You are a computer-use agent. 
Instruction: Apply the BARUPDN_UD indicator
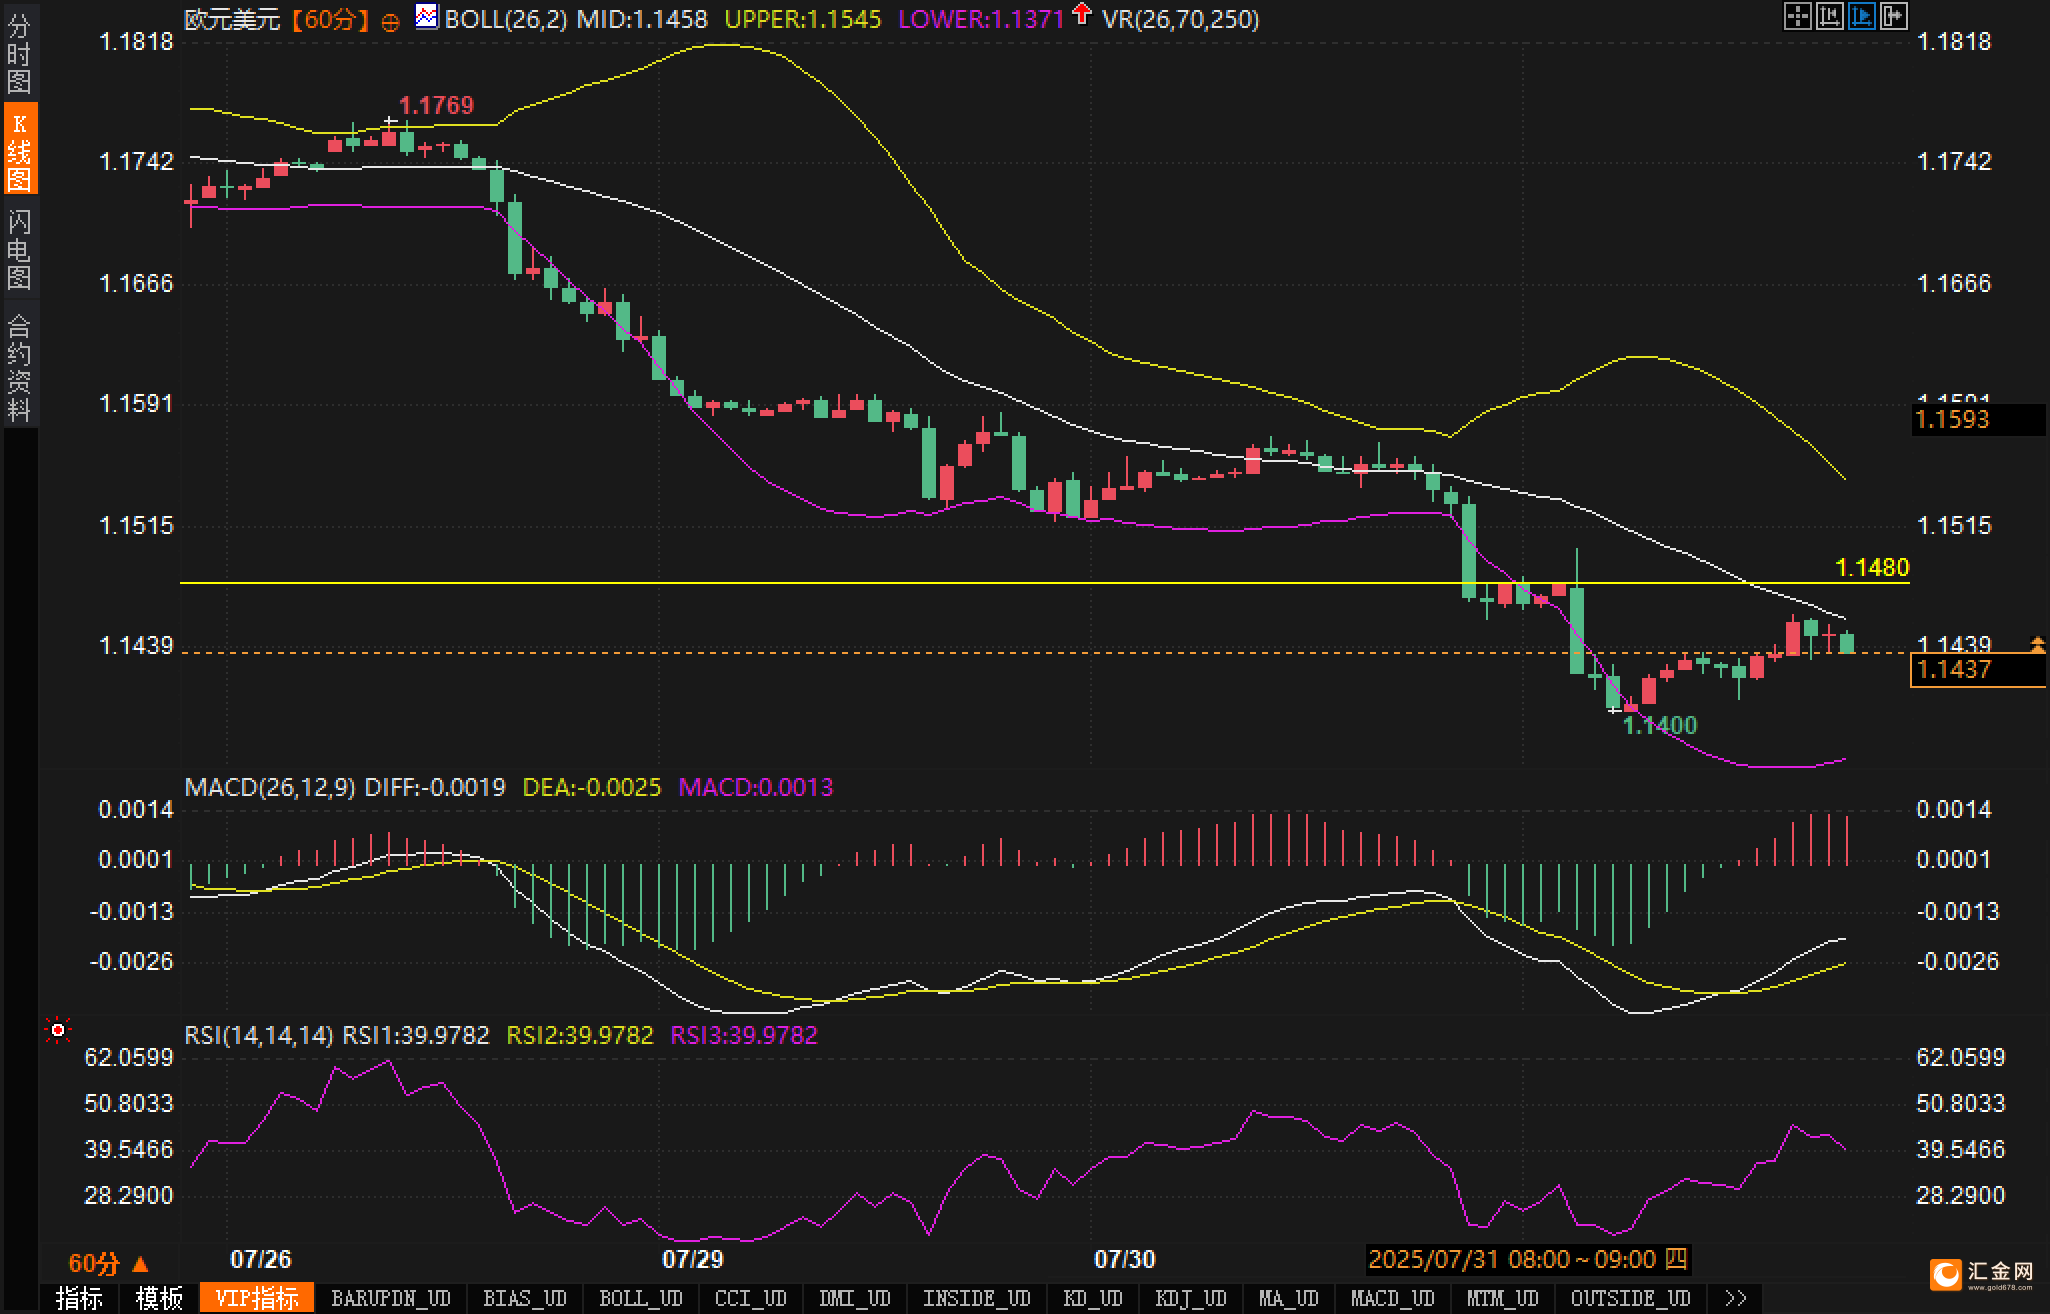click(x=391, y=1298)
